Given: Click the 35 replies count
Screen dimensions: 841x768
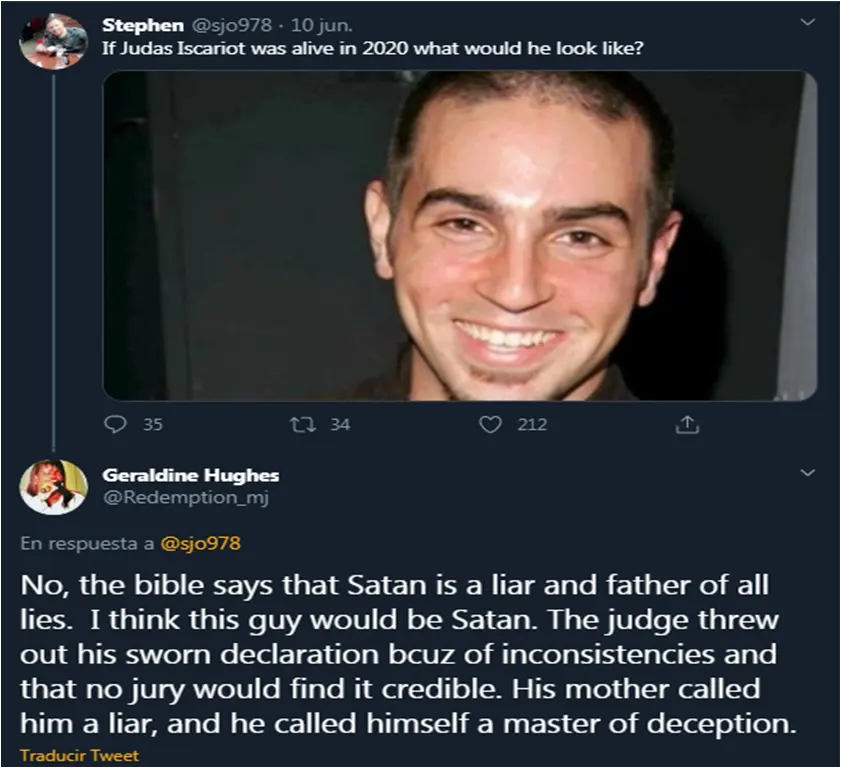Looking at the screenshot, I should [x=152, y=424].
